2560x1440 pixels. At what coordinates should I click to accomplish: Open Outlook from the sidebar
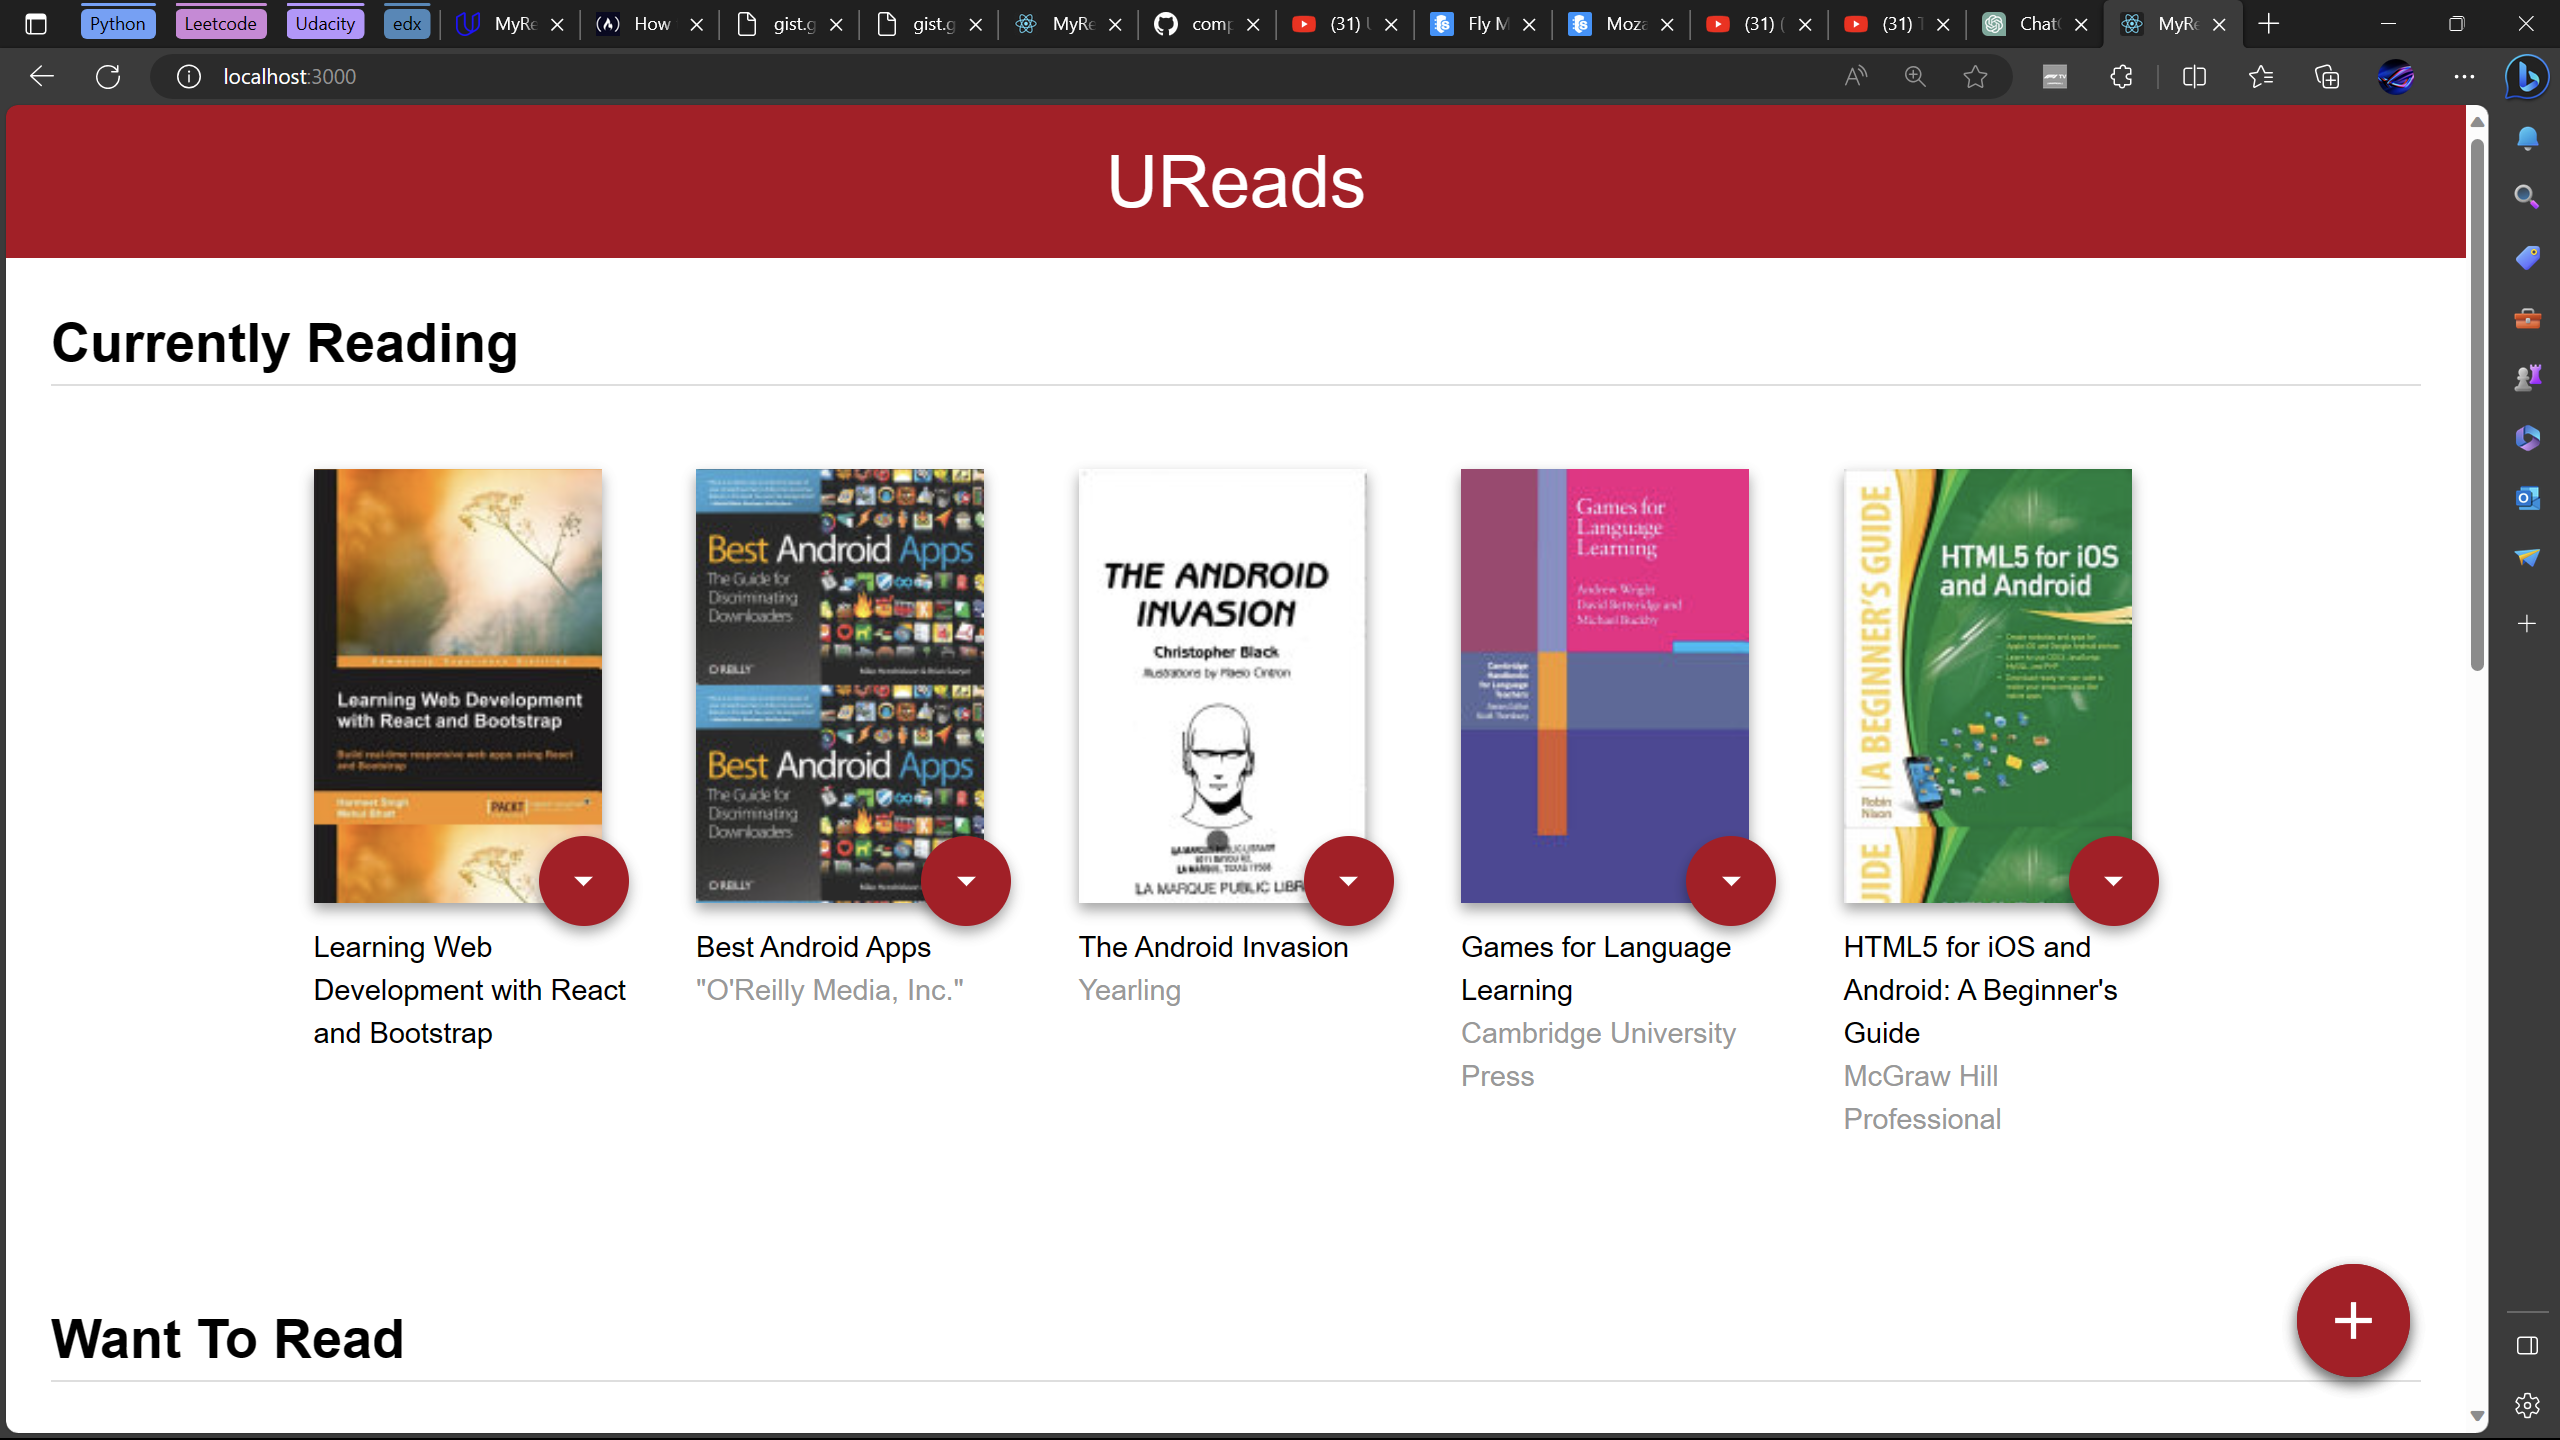click(2526, 497)
